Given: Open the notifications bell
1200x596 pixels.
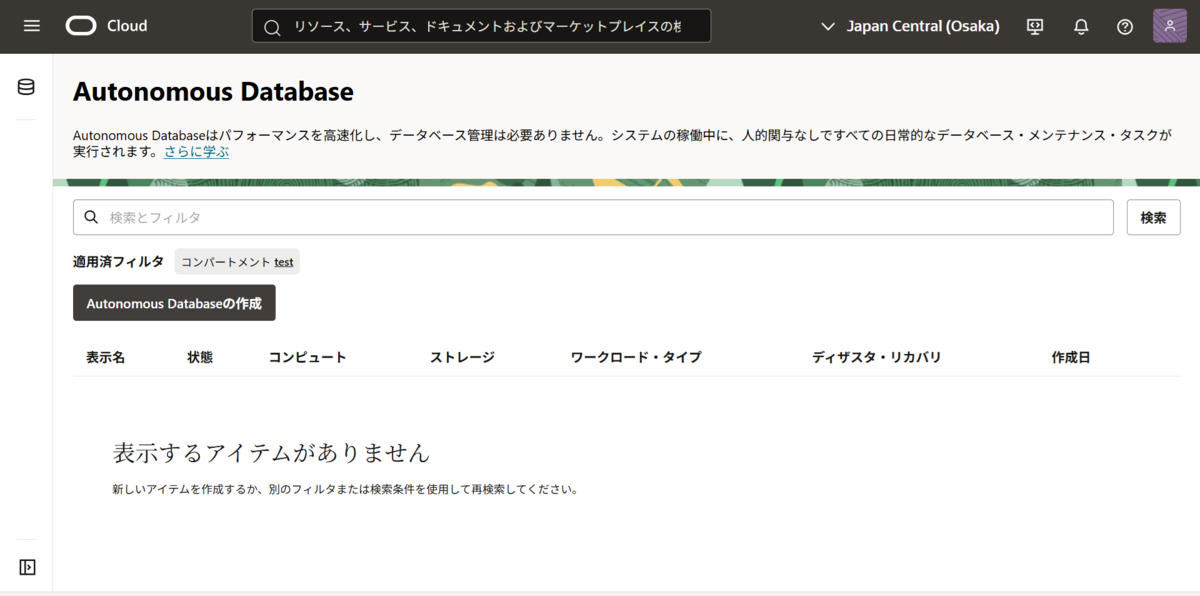Looking at the screenshot, I should (x=1081, y=27).
